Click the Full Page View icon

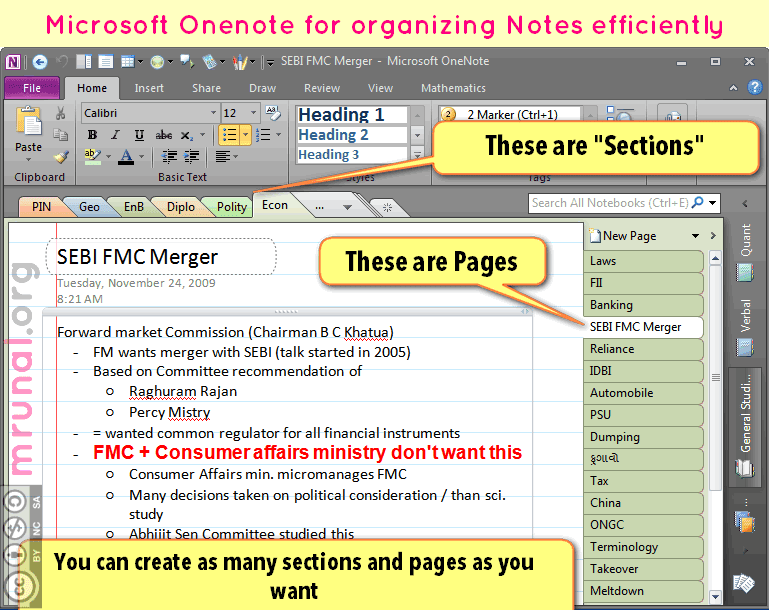click(105, 61)
